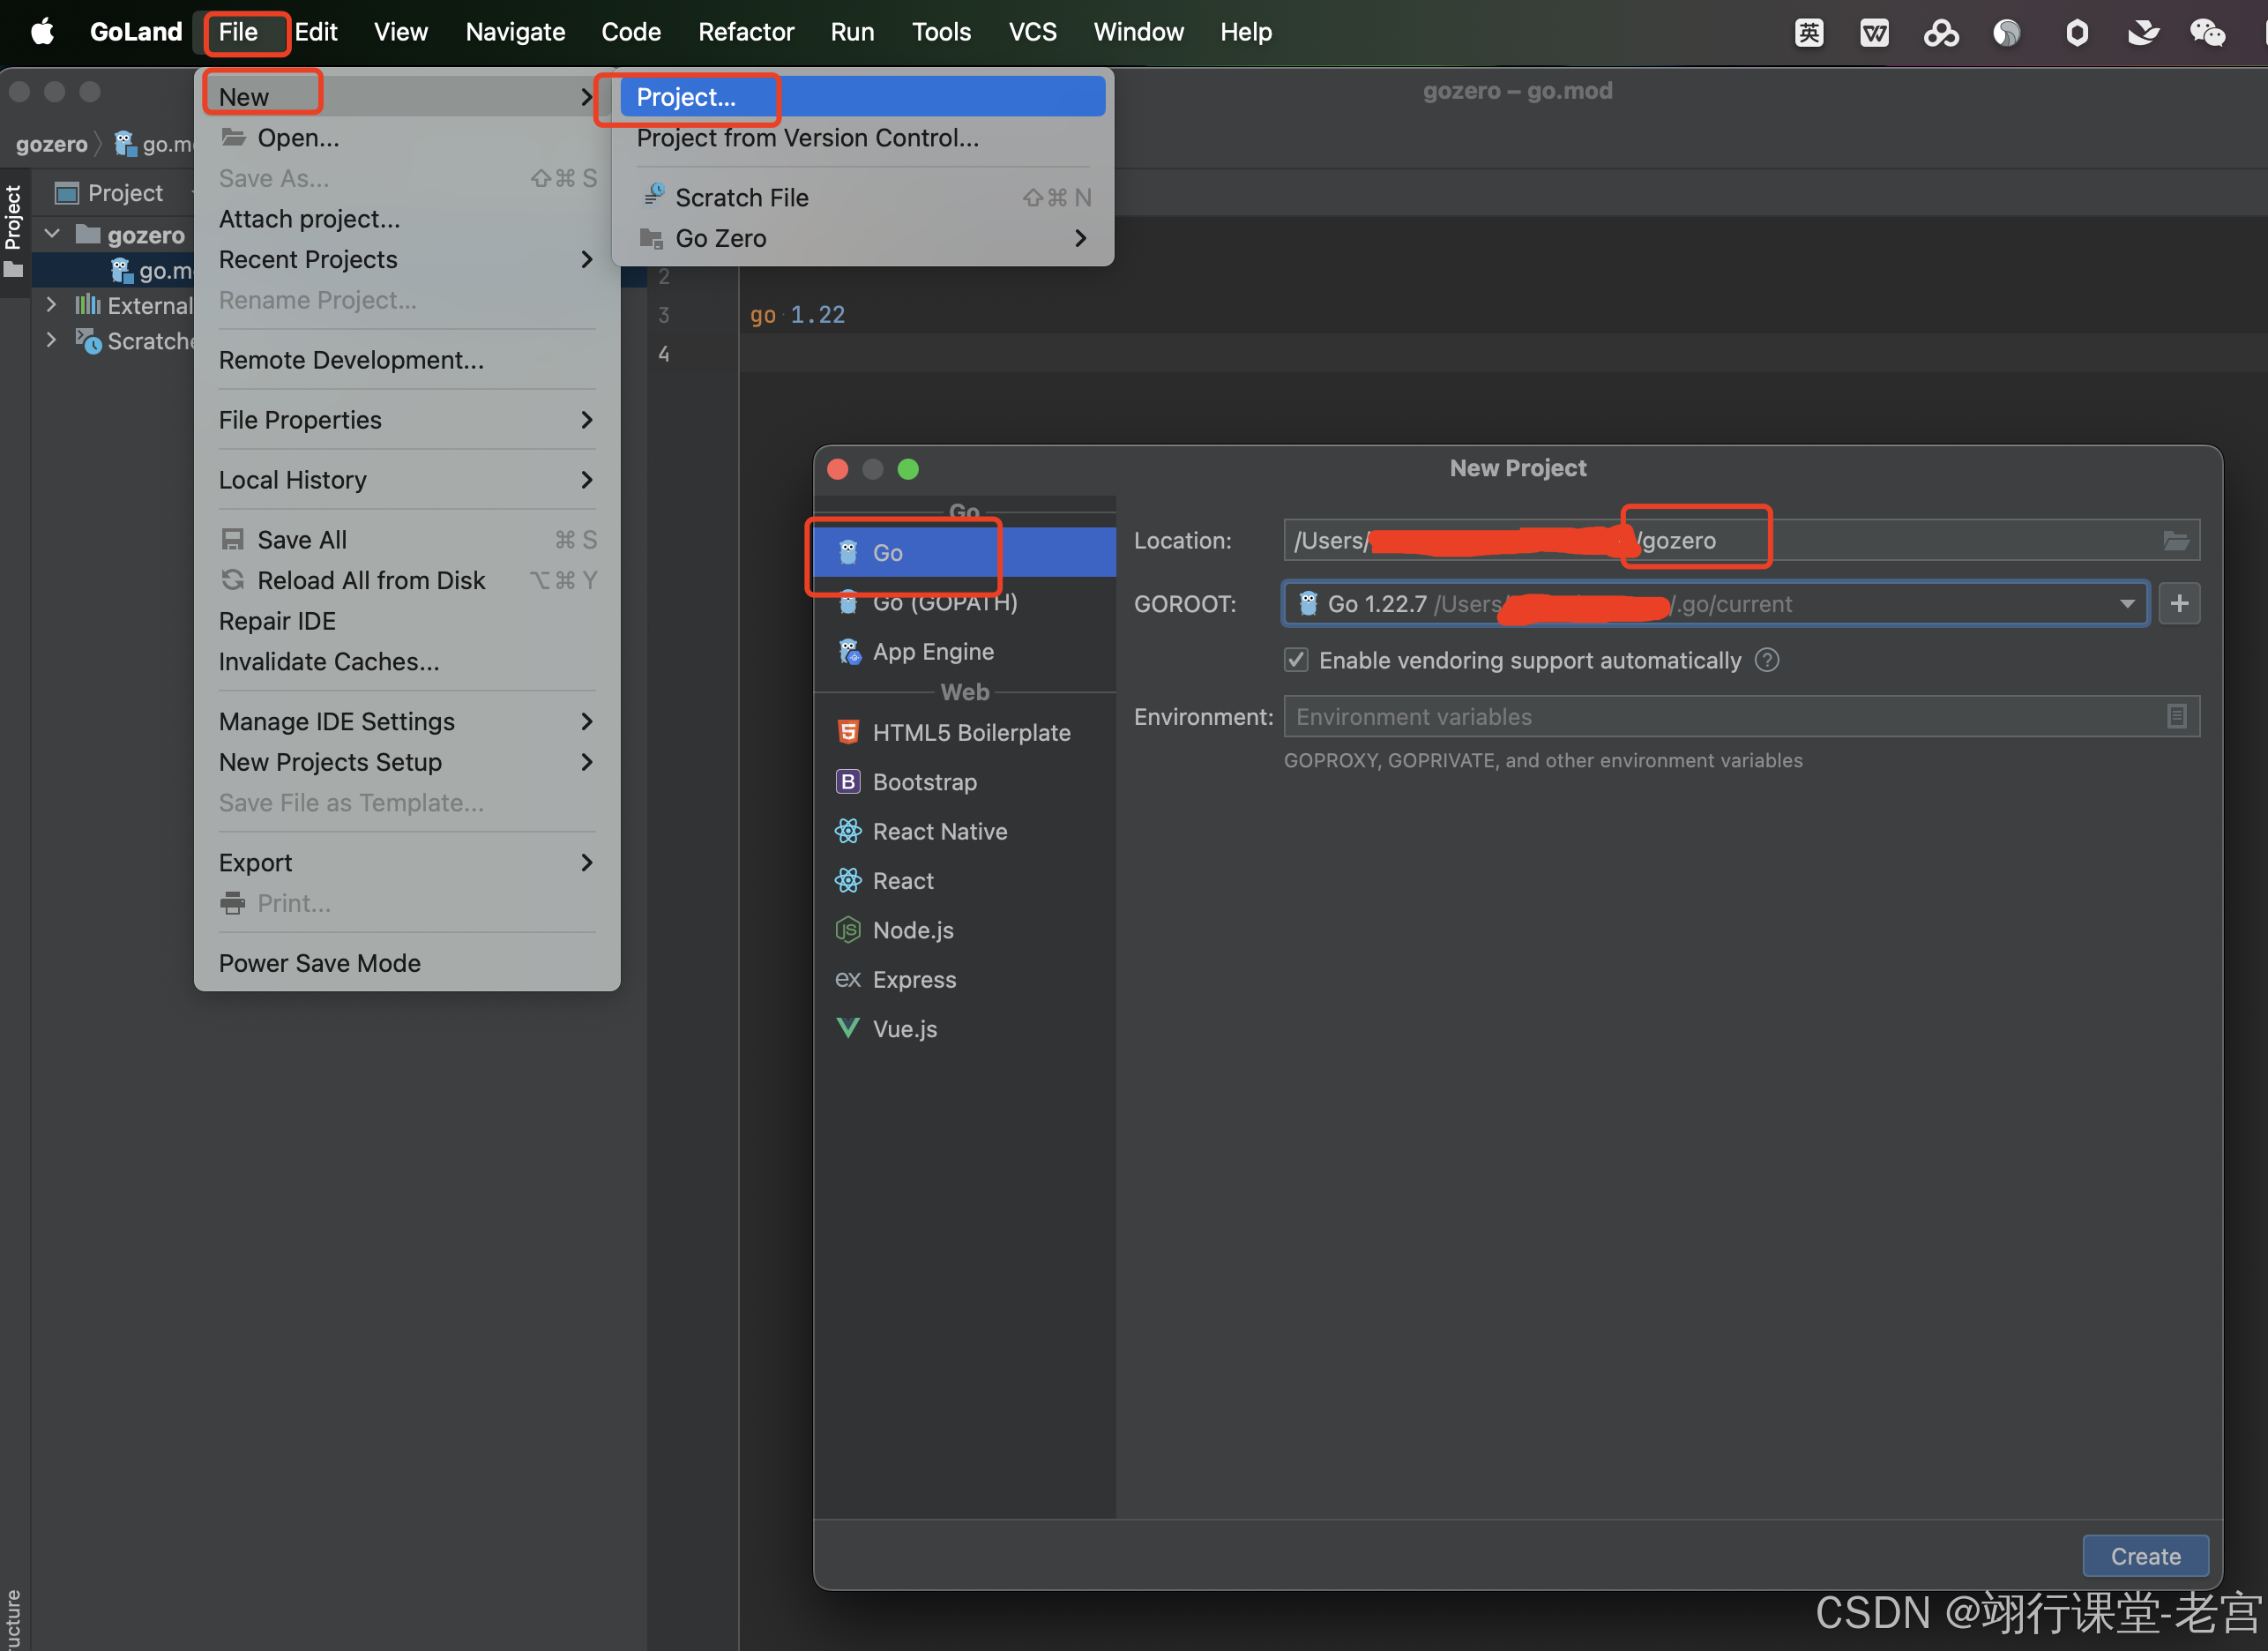Choose React Native project template
2268x1651 pixels.
click(x=964, y=831)
